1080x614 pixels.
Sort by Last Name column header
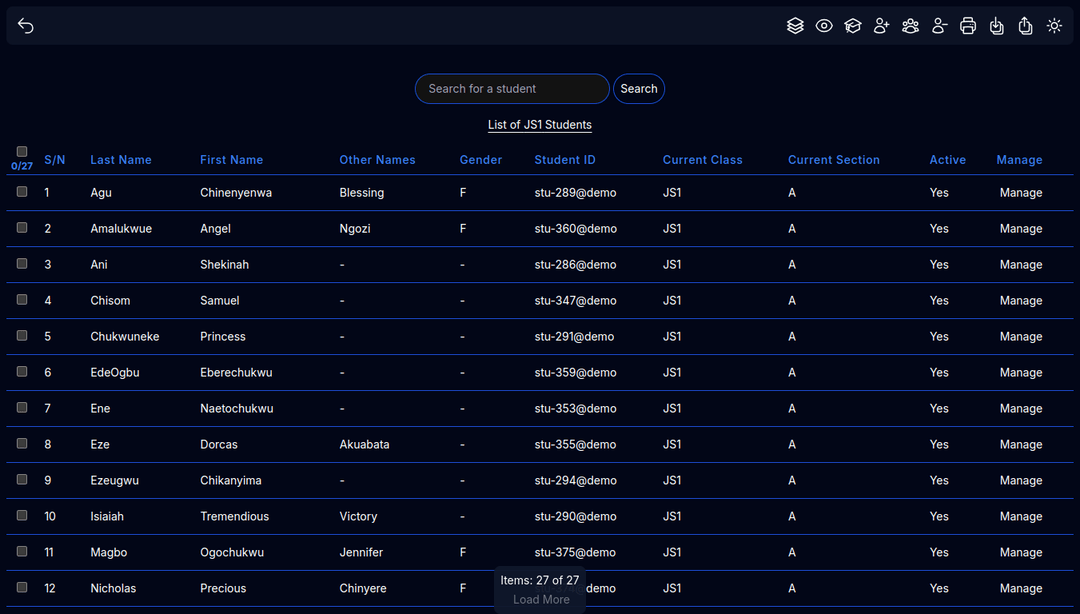[121, 160]
